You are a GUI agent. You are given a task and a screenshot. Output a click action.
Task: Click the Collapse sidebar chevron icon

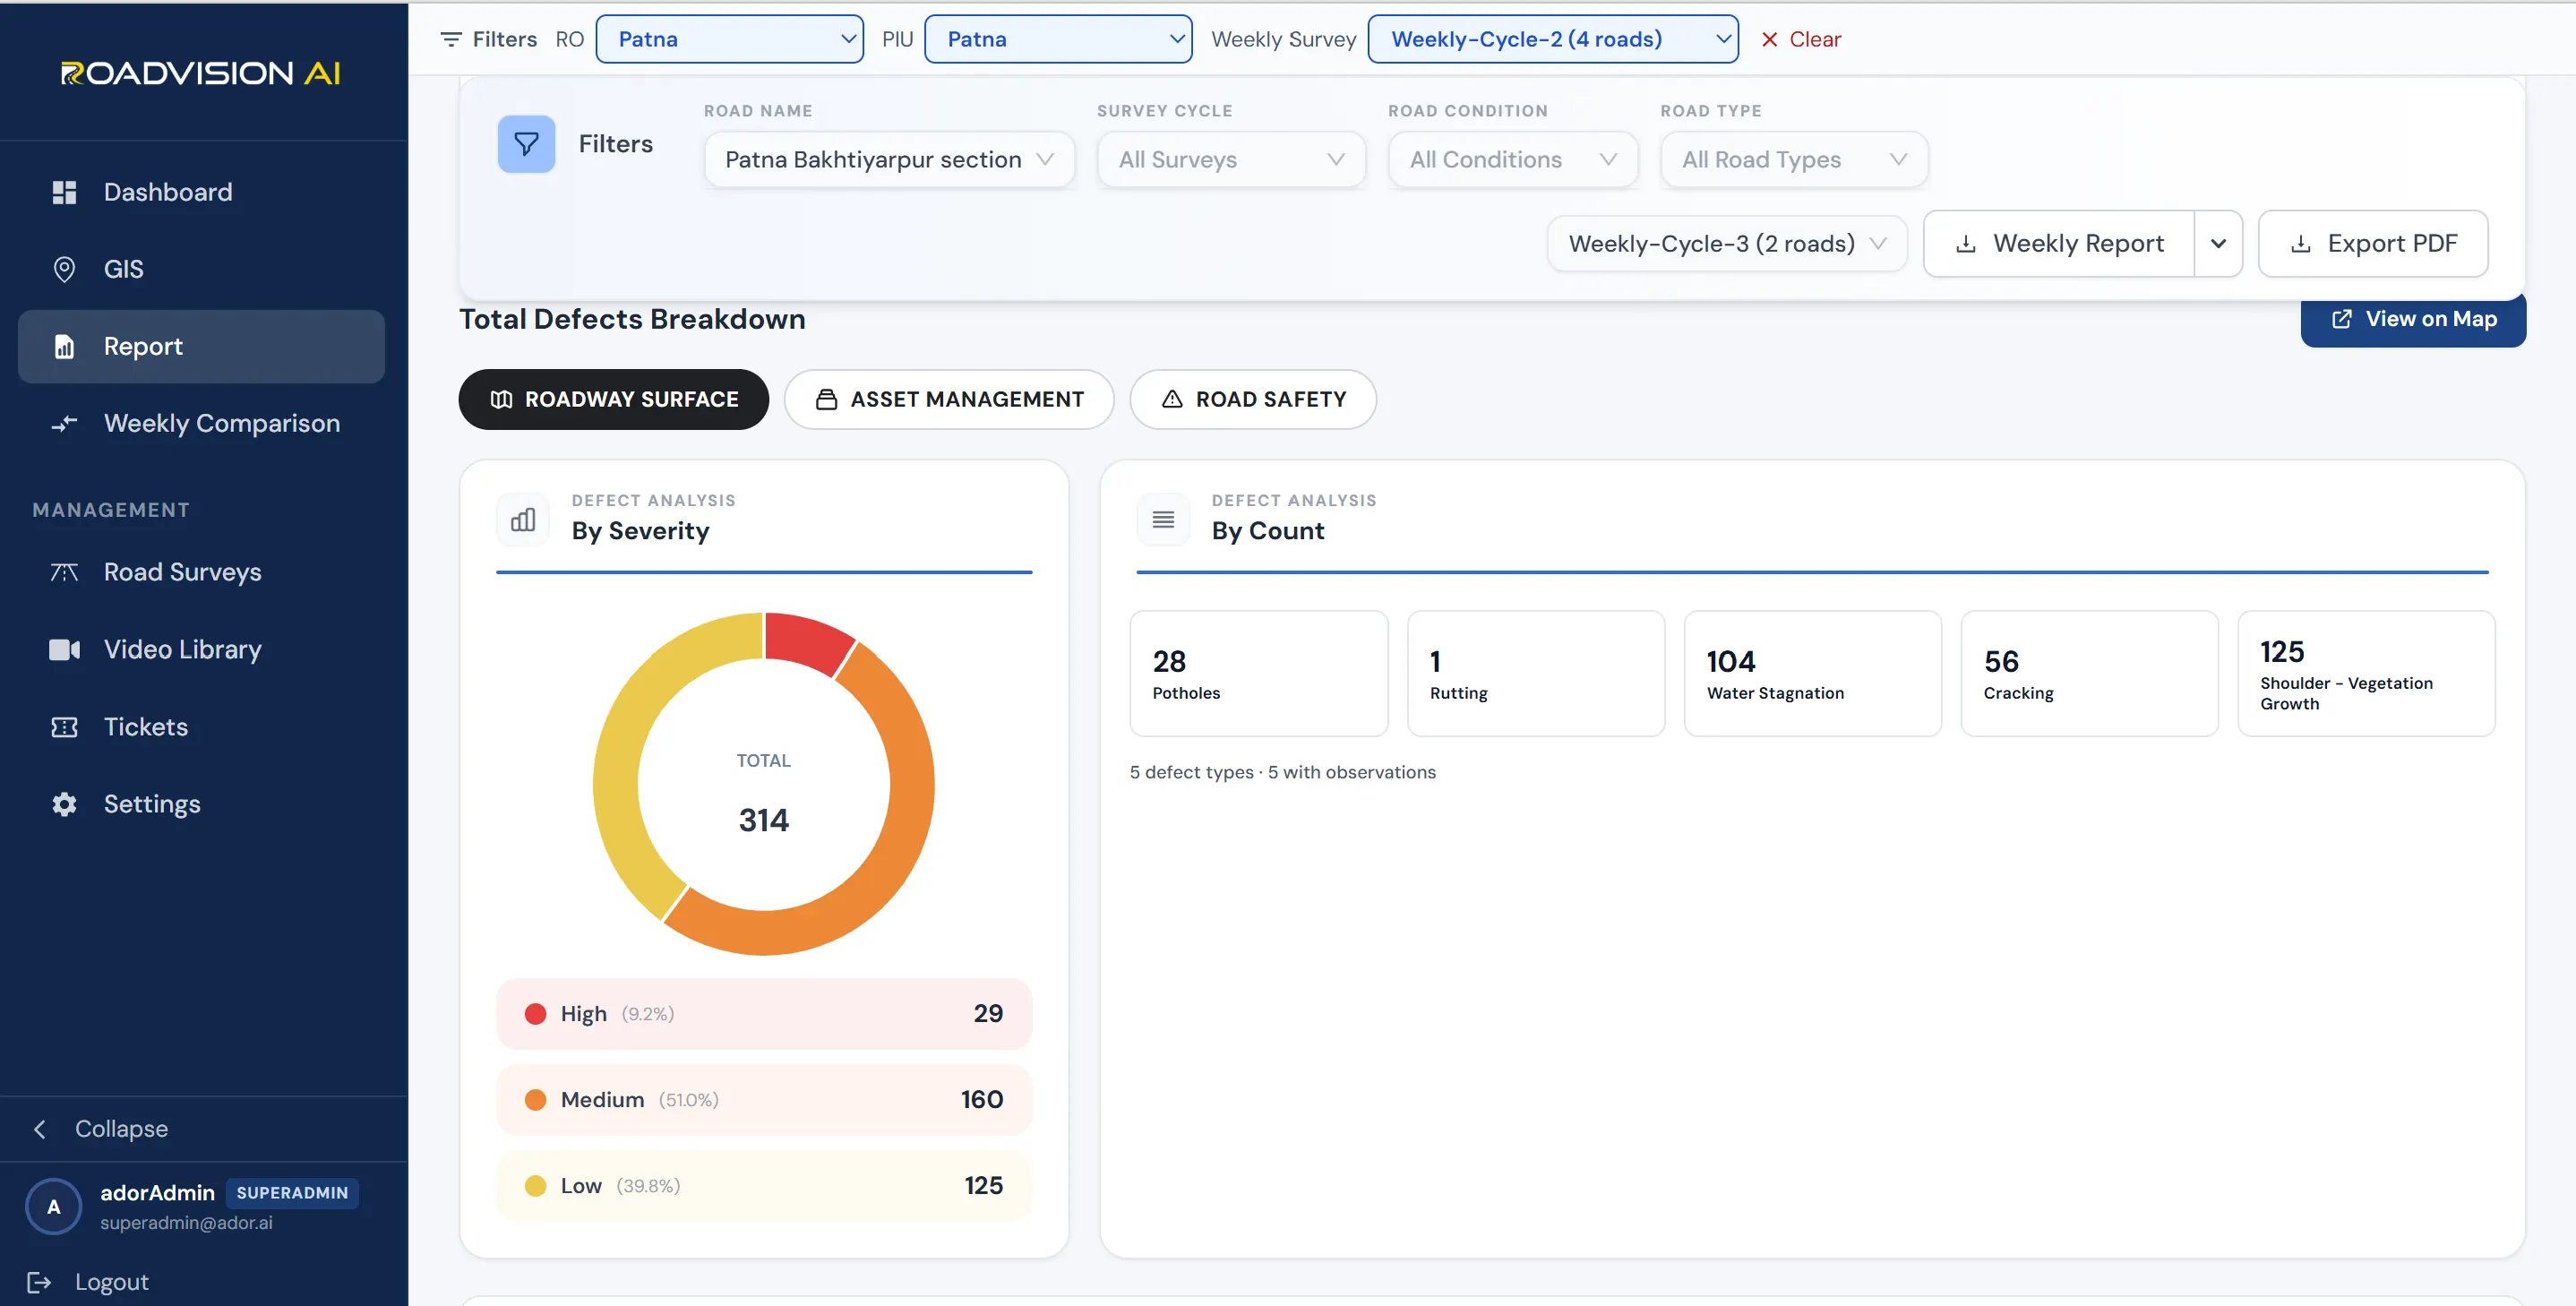point(40,1129)
